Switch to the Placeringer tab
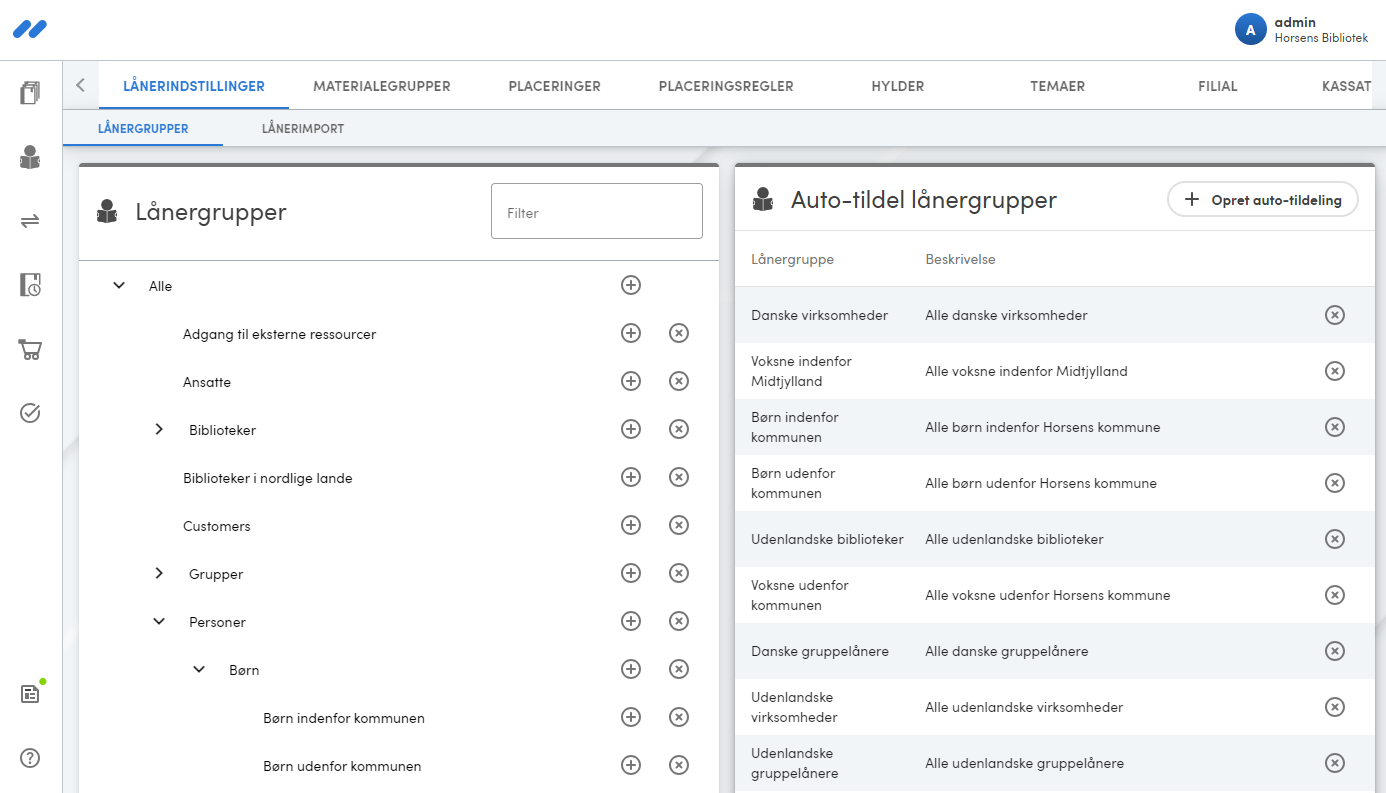Viewport: 1386px width, 793px height. 554,86
